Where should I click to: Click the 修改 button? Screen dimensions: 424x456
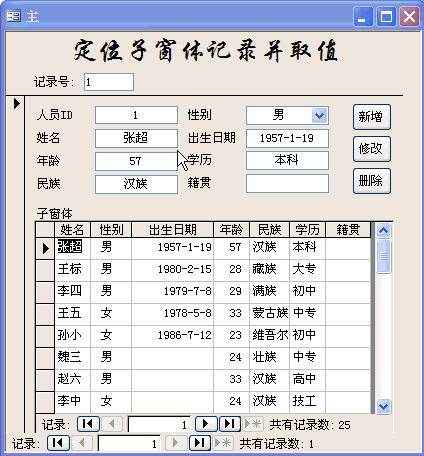pos(372,149)
